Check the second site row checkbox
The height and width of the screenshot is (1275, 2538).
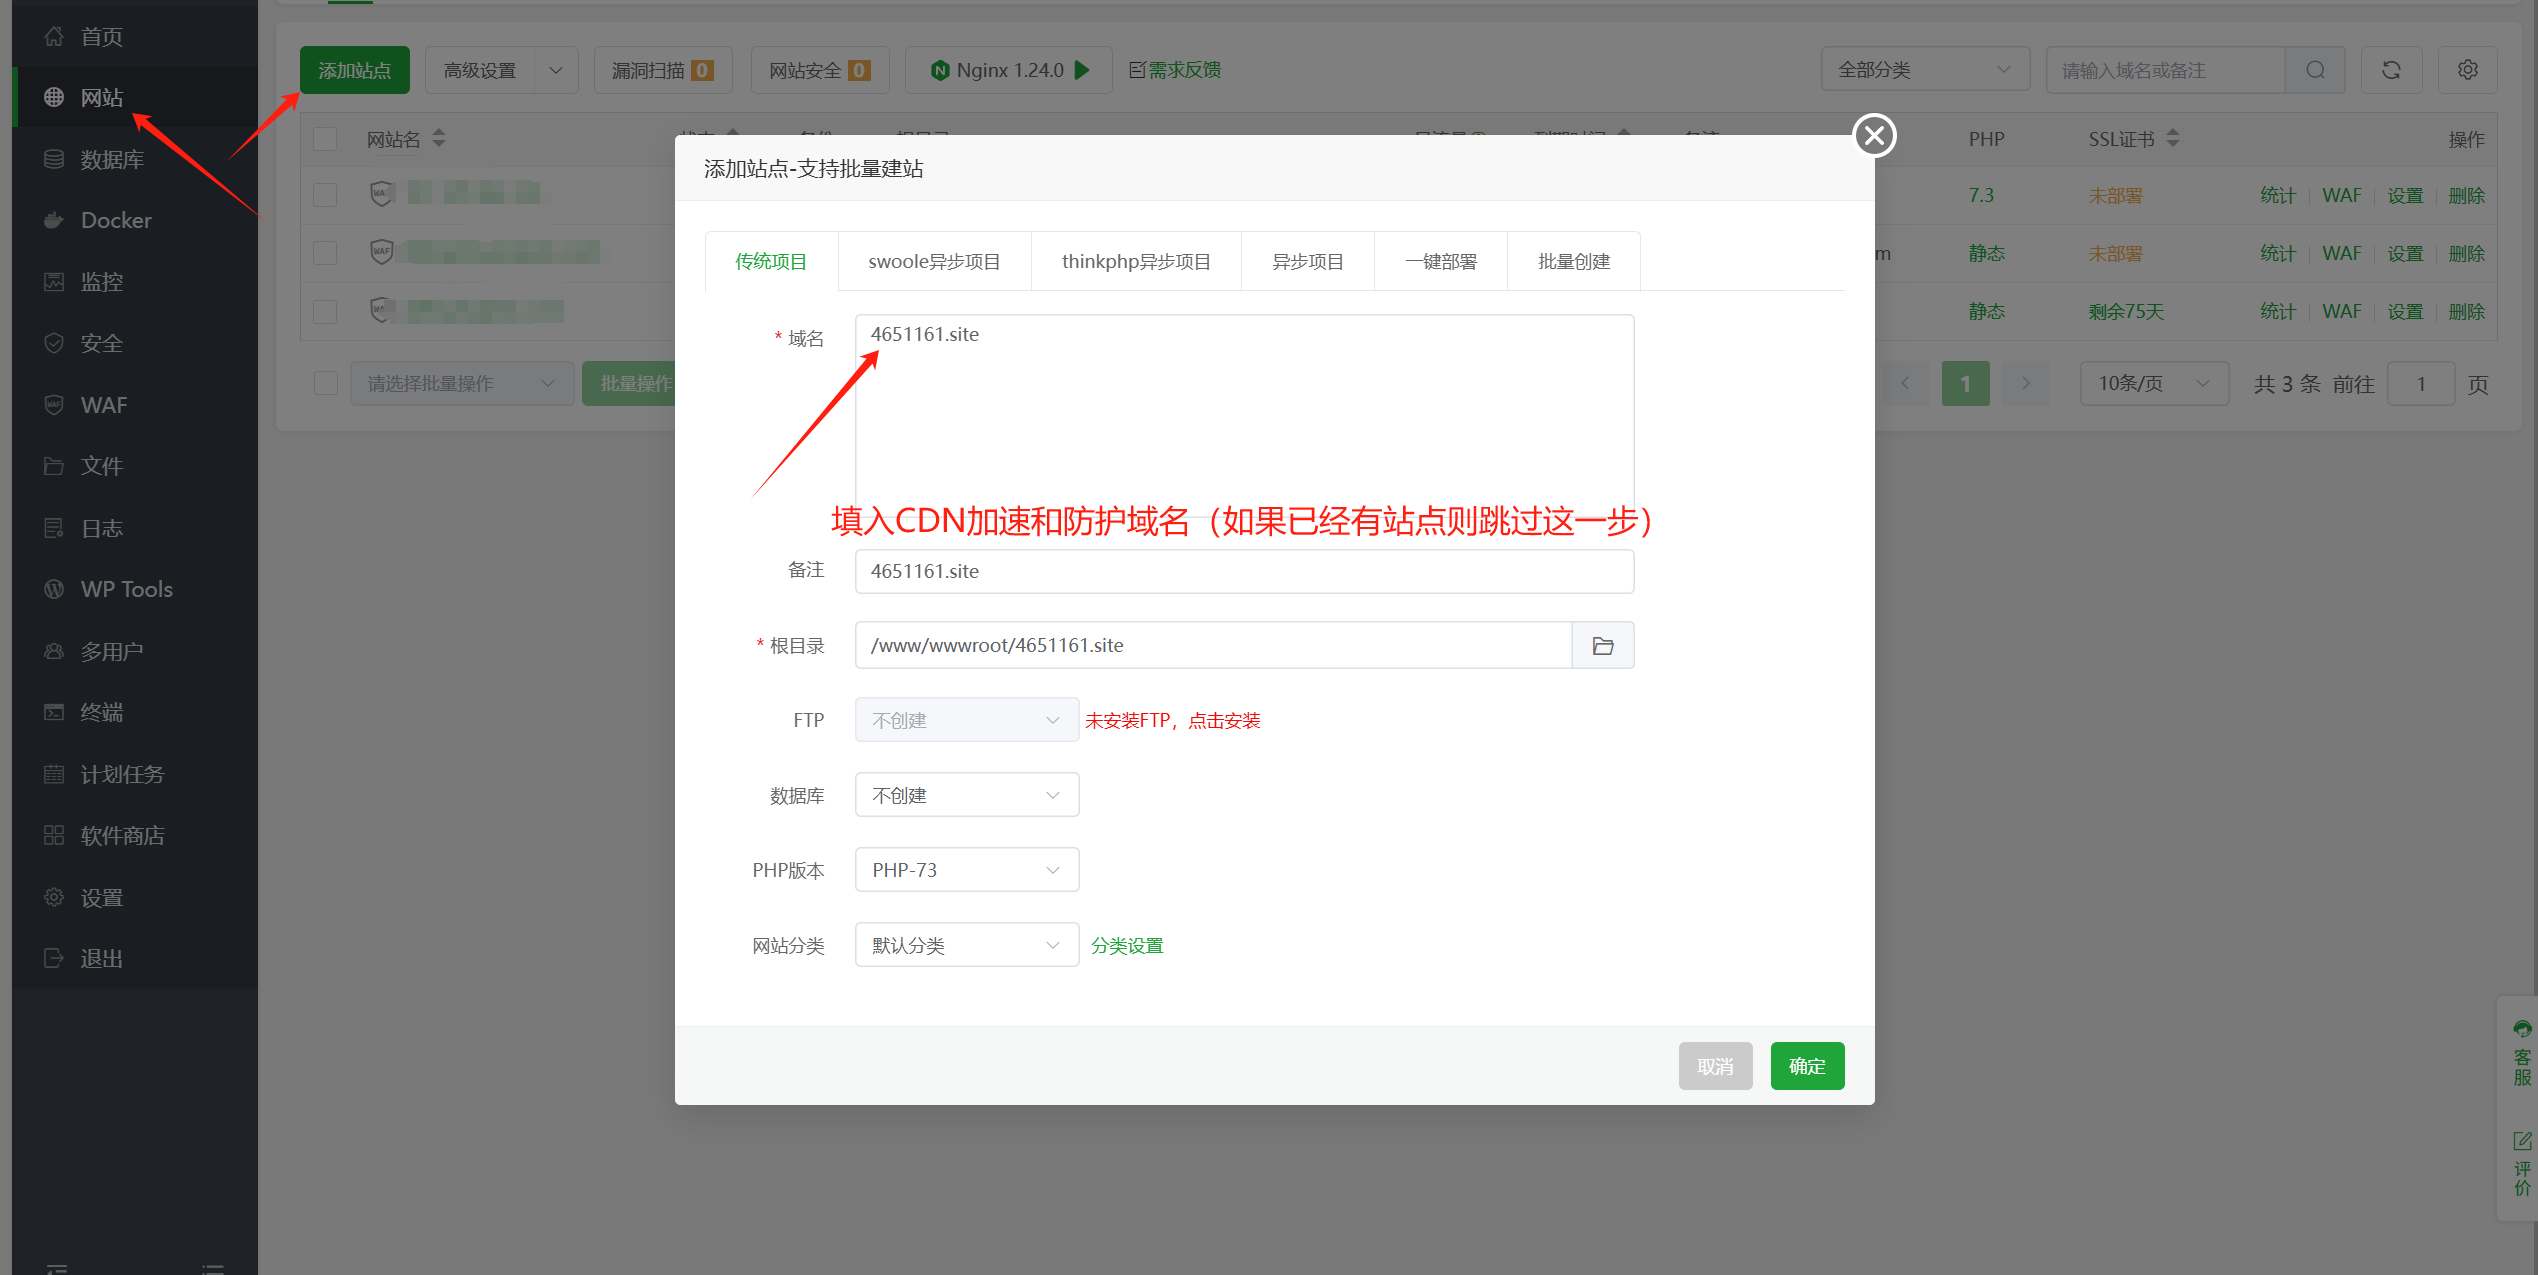(x=325, y=252)
